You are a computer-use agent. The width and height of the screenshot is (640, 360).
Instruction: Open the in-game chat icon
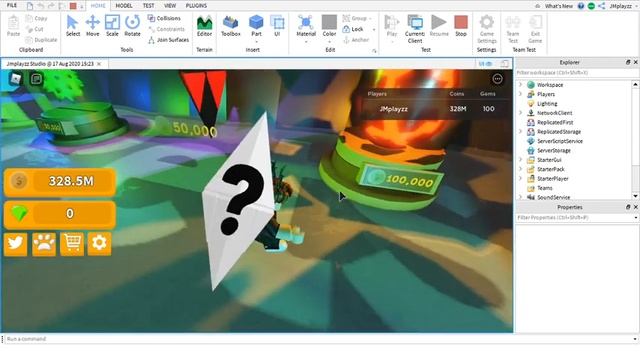tap(36, 78)
